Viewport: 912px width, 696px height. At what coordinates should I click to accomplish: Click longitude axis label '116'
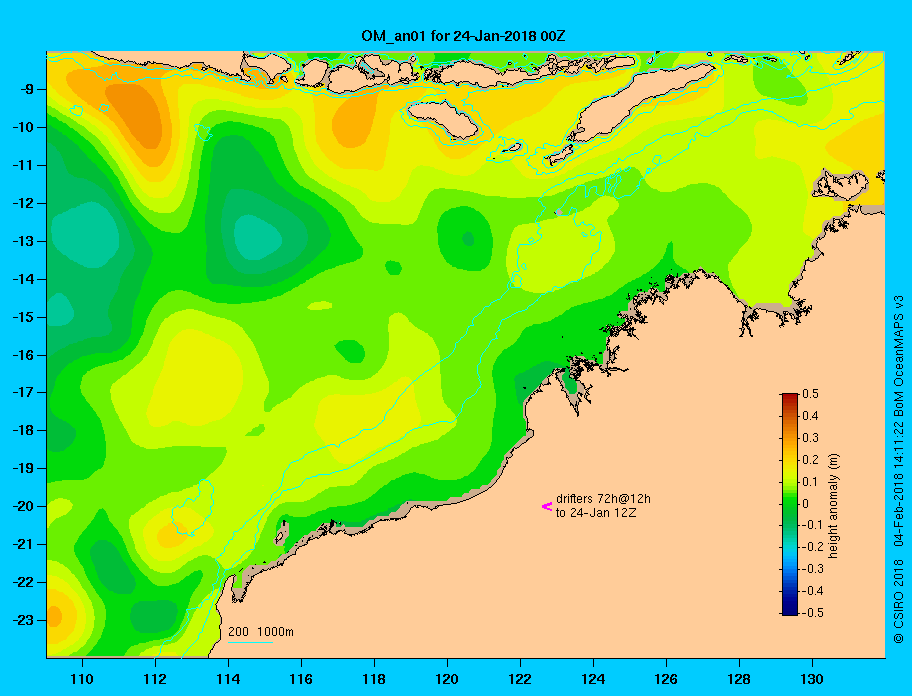[x=301, y=679]
